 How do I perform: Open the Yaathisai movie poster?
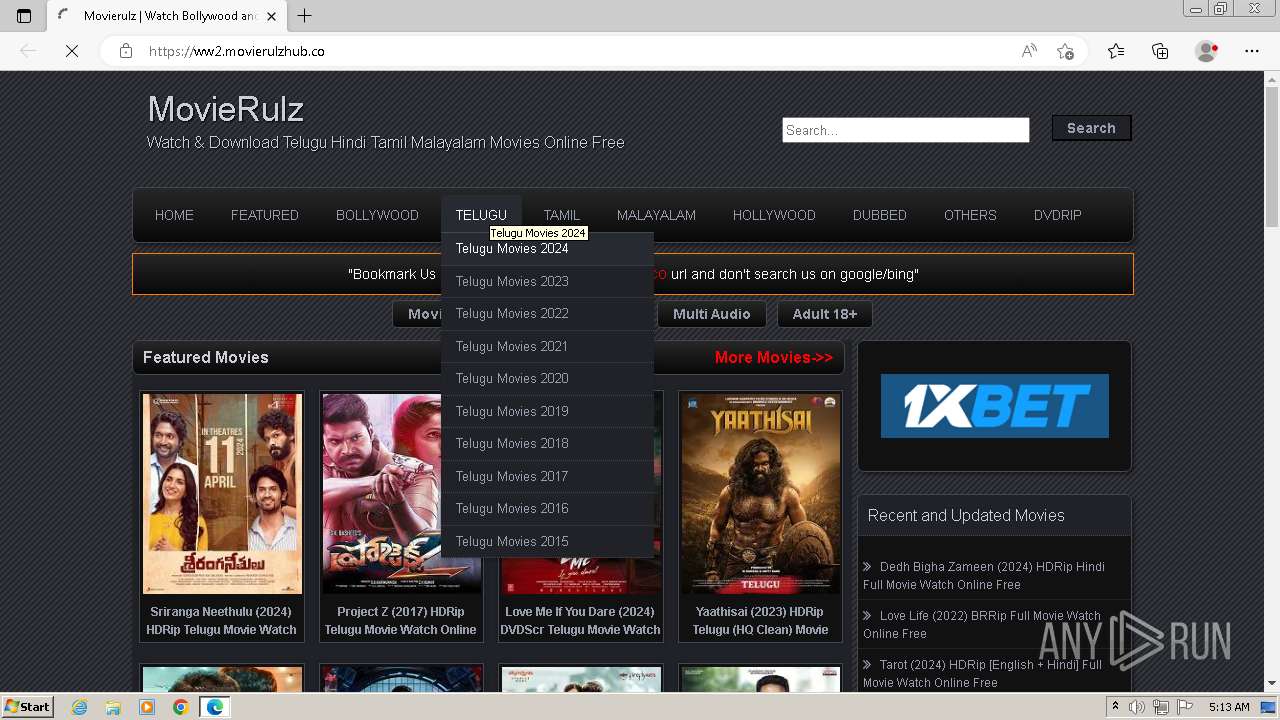pos(760,494)
